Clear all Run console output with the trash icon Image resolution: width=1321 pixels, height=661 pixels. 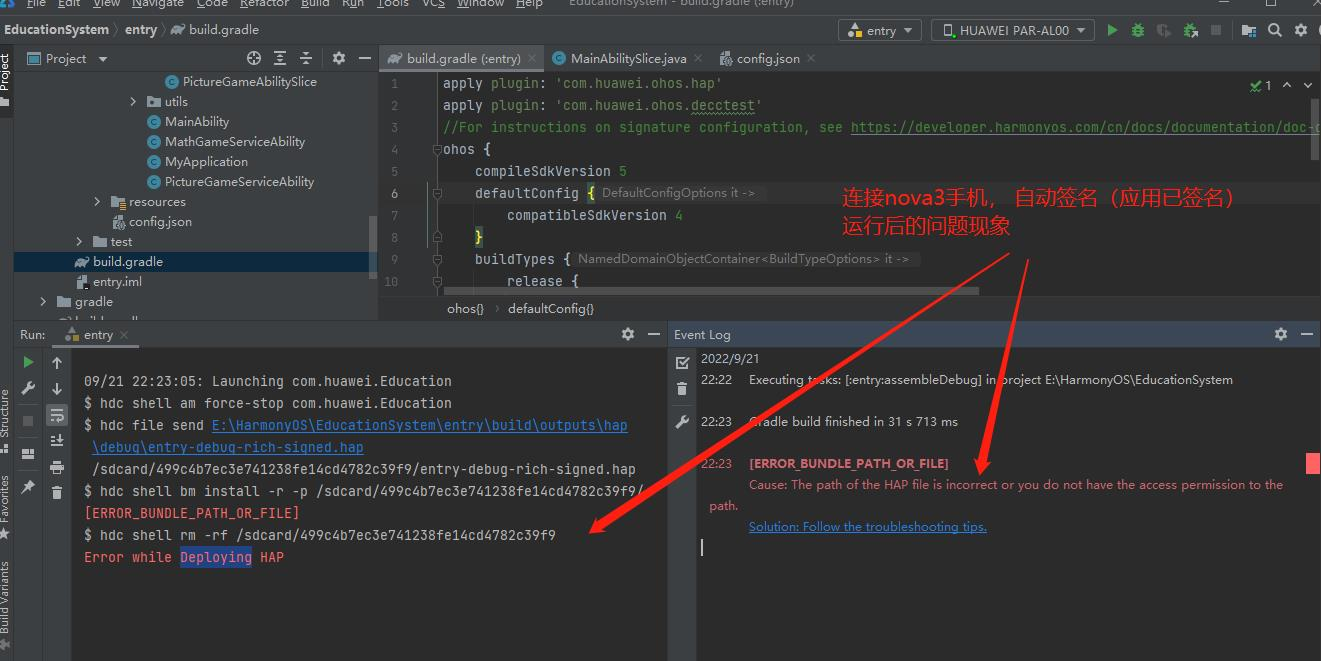tap(57, 492)
